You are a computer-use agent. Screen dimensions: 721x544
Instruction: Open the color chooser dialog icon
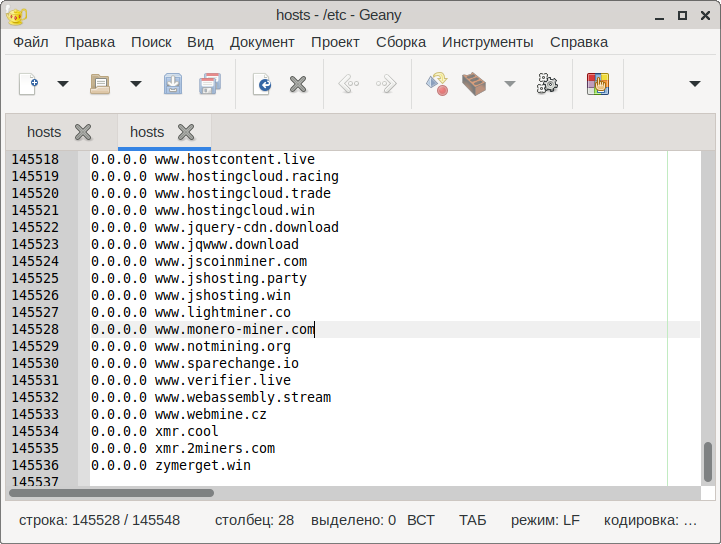click(598, 84)
